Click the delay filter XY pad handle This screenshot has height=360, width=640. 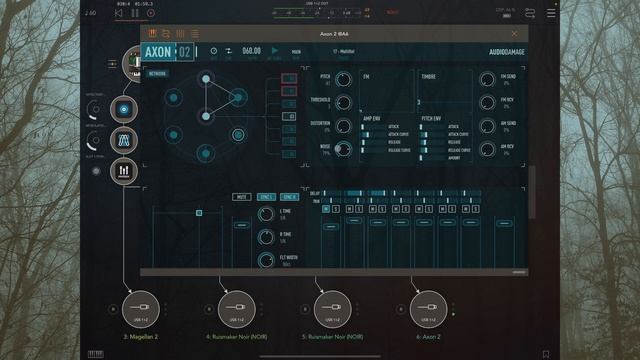(199, 213)
